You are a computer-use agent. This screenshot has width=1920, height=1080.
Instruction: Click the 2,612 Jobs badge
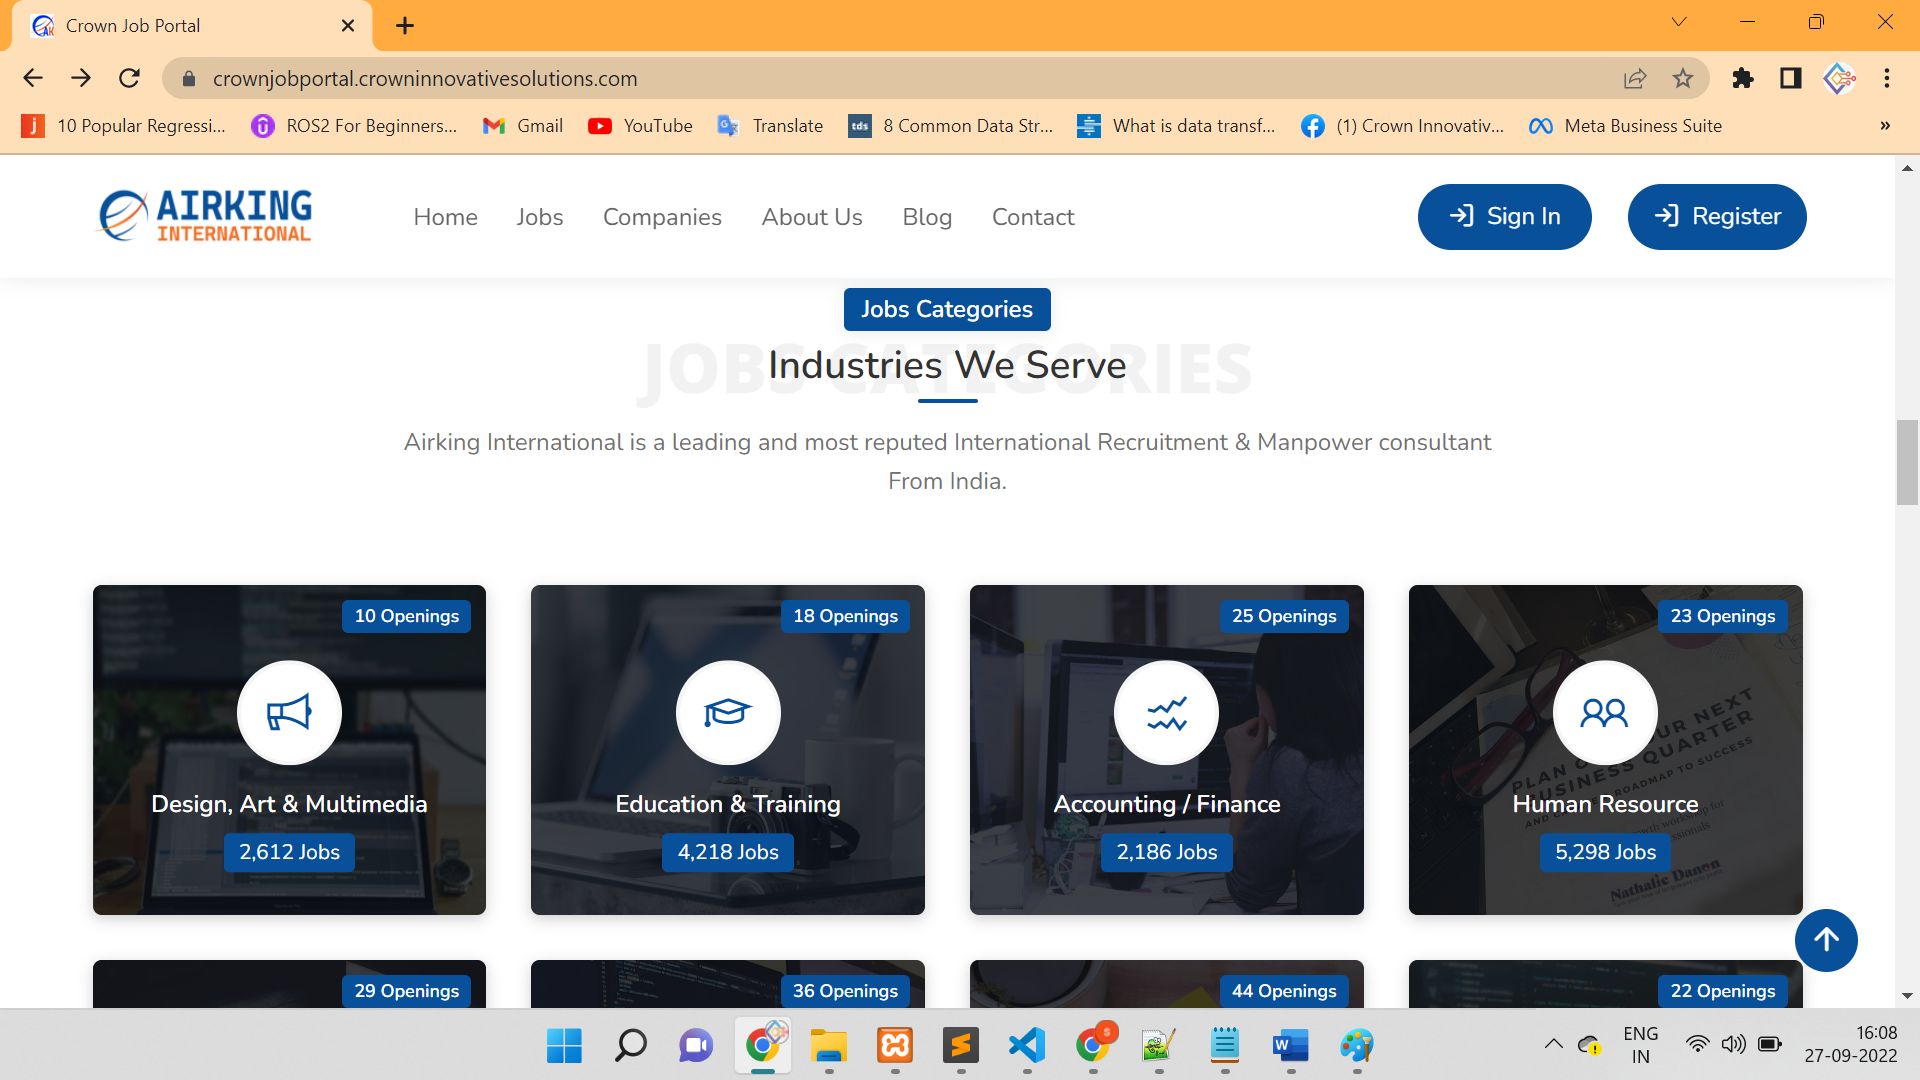(289, 852)
